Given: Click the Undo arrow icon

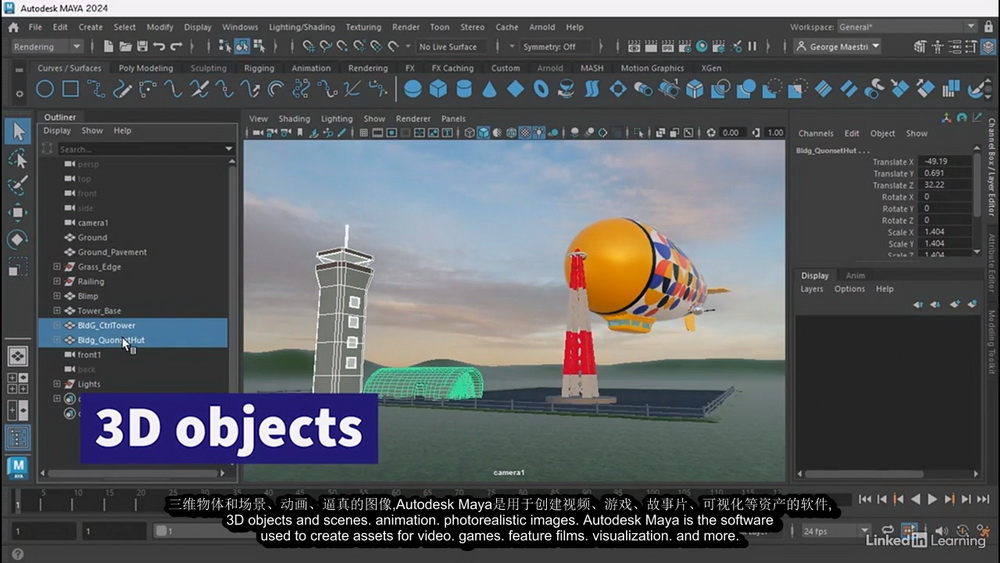Looking at the screenshot, I should tap(159, 47).
